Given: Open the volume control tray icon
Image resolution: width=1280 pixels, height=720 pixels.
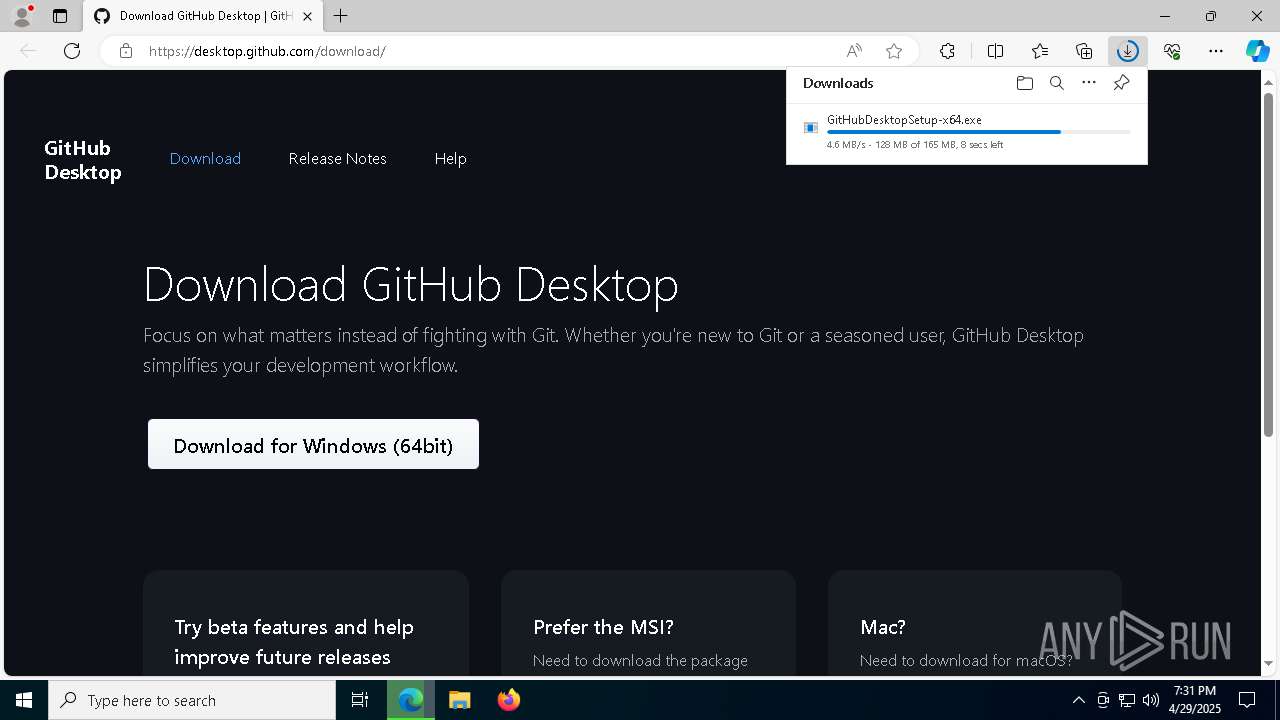Looking at the screenshot, I should click(1150, 700).
